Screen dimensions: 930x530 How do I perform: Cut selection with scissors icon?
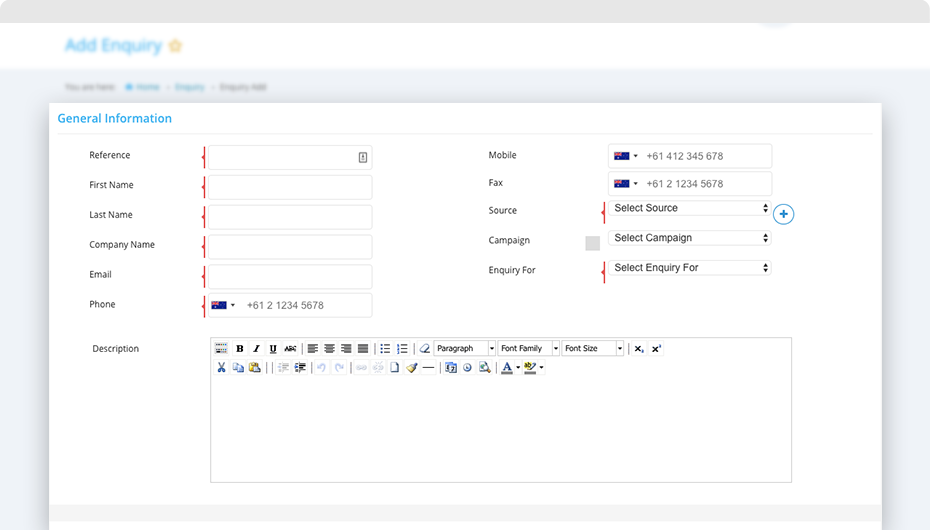221,368
